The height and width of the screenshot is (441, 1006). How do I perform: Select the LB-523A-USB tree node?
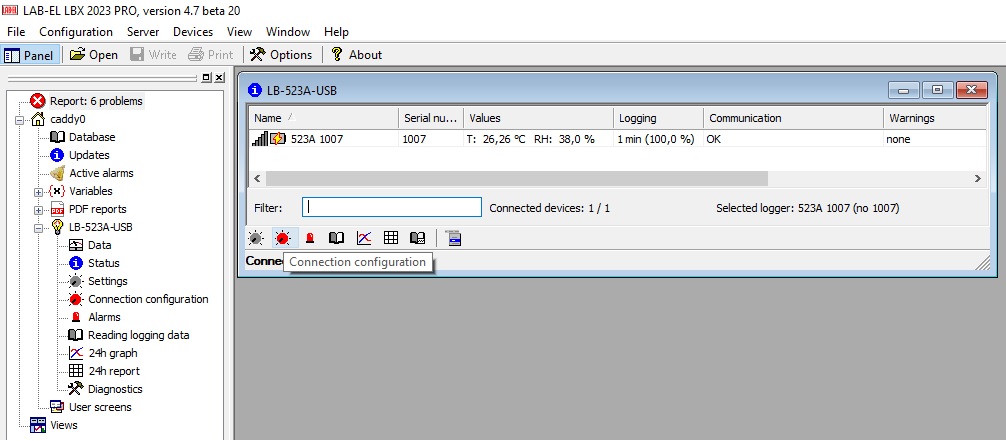point(101,227)
